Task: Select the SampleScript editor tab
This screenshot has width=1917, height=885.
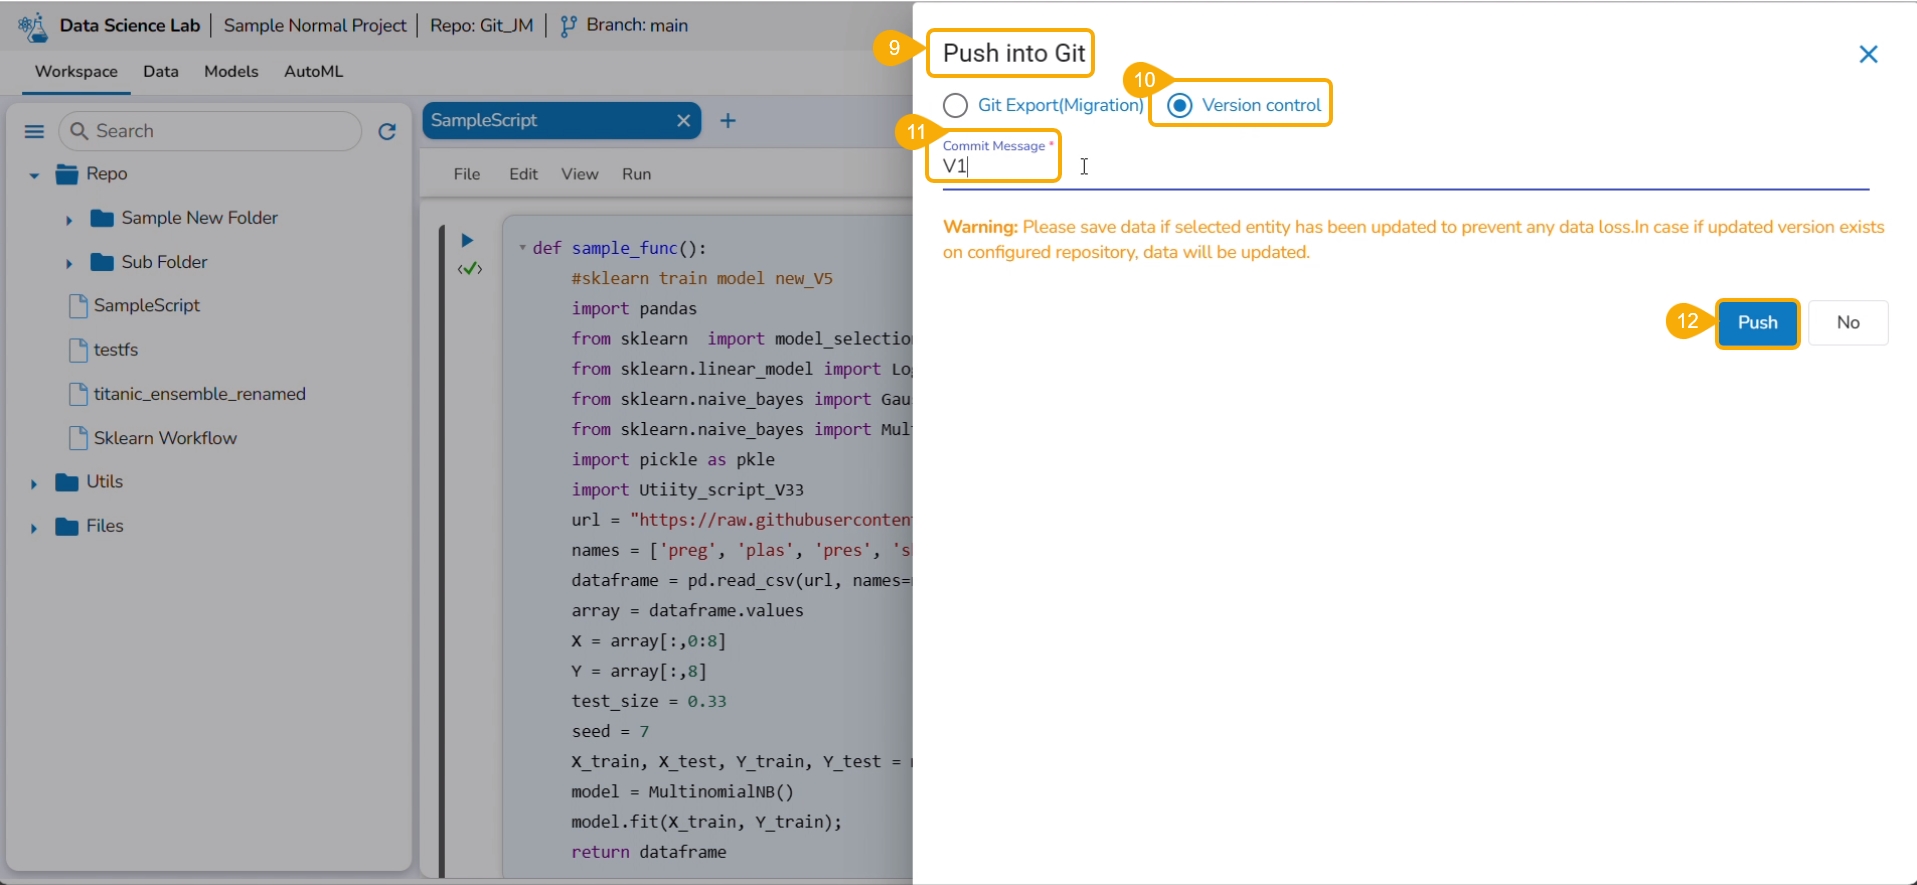Action: (x=561, y=120)
